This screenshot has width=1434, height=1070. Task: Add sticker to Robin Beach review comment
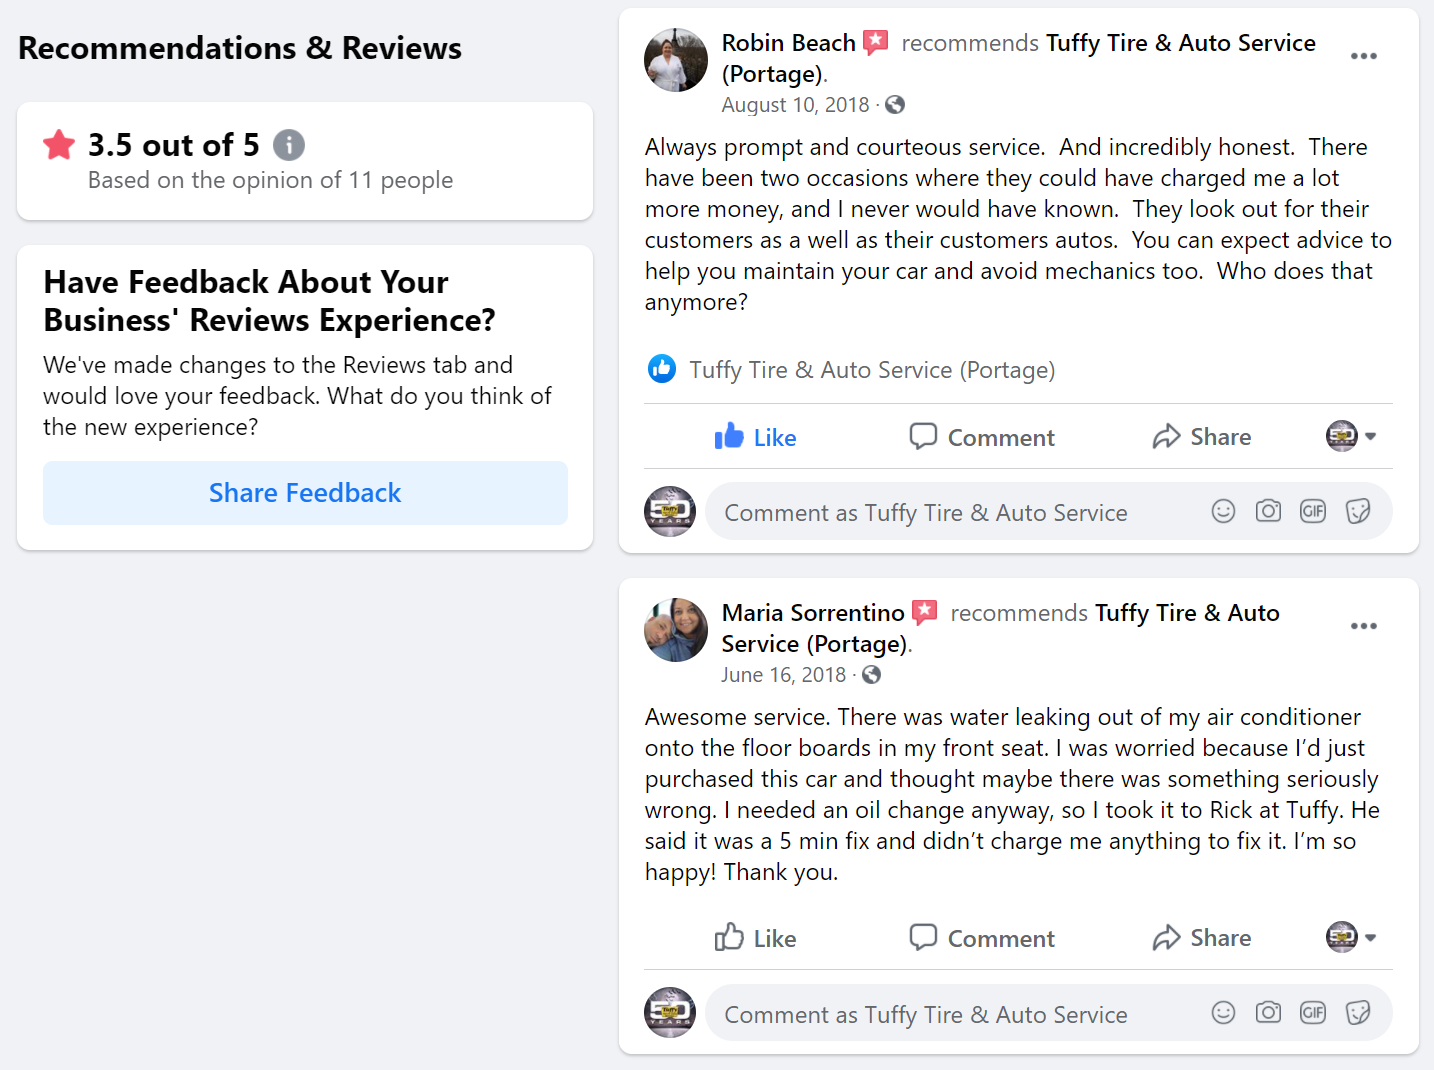point(1358,512)
